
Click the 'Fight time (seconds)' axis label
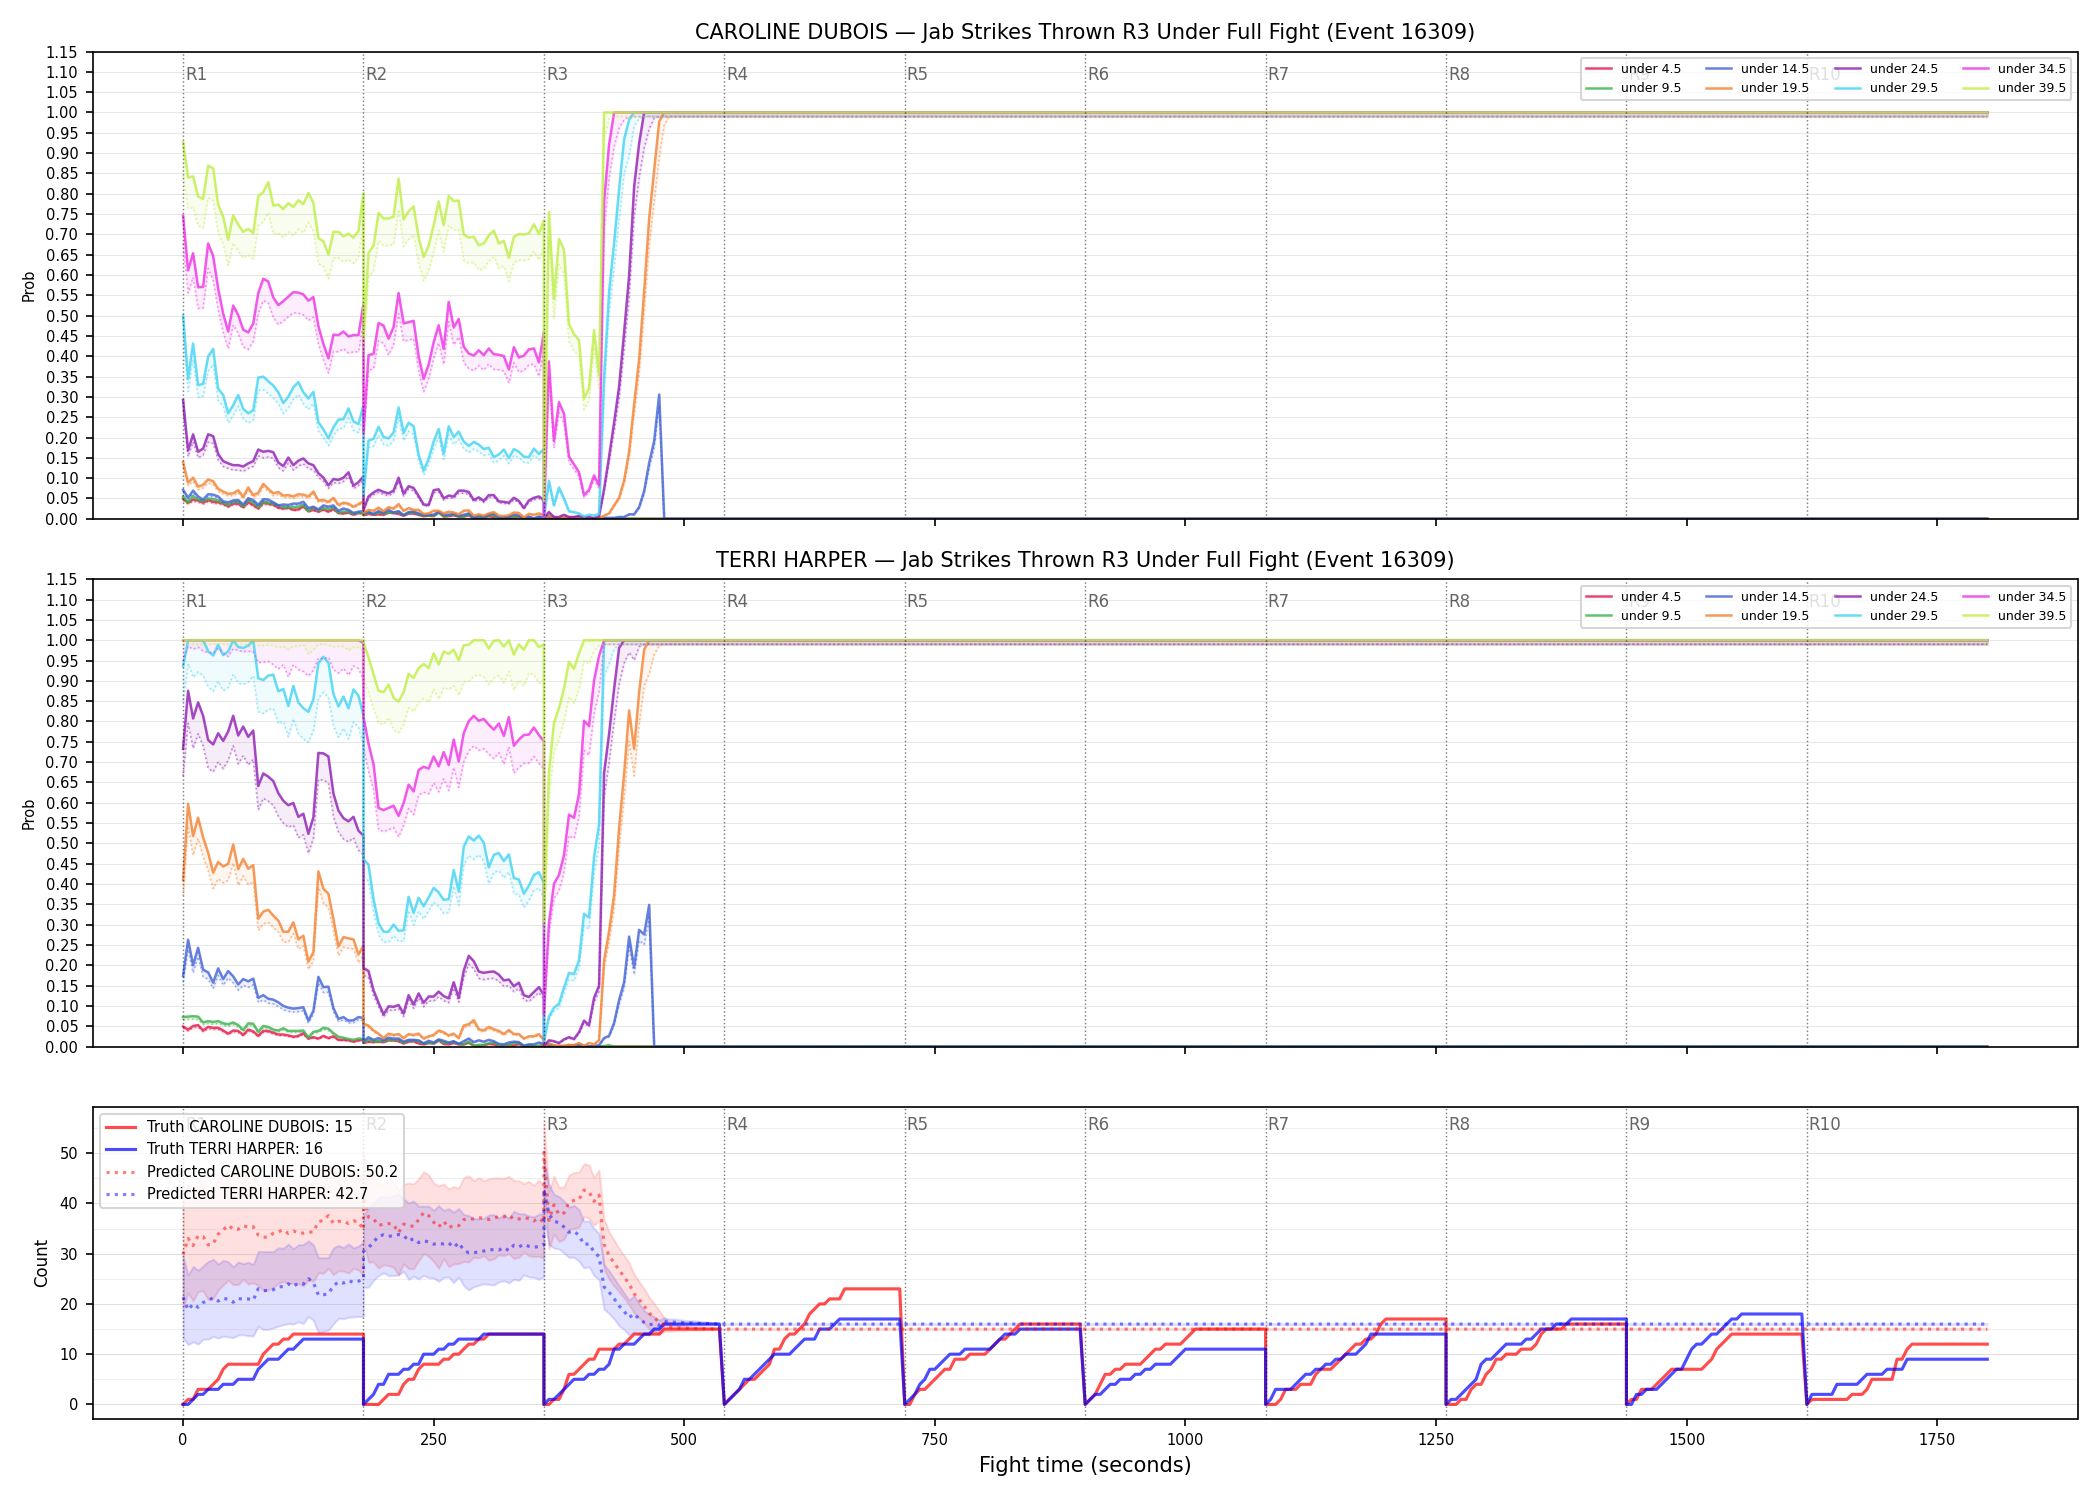(1085, 1465)
